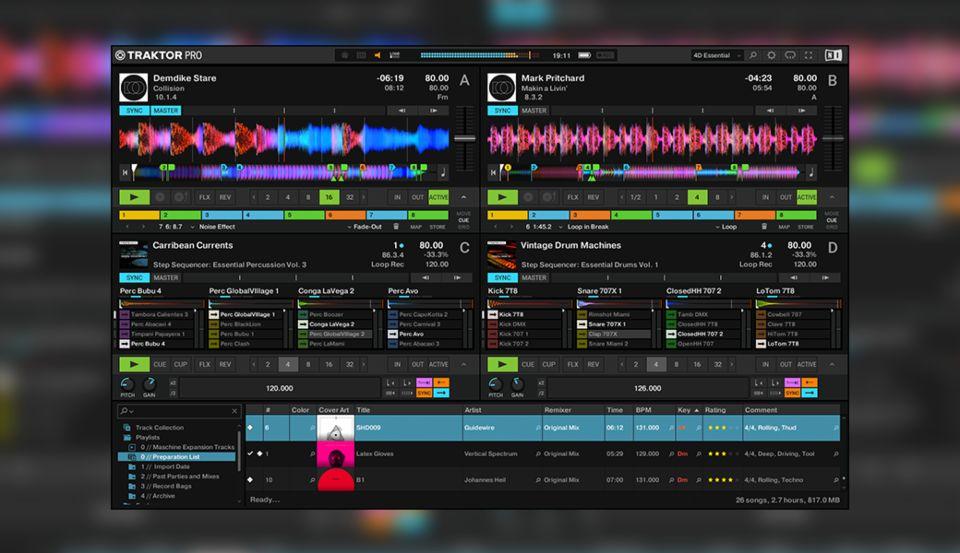Start playback on Deck A
This screenshot has width=960, height=553.
[134, 197]
